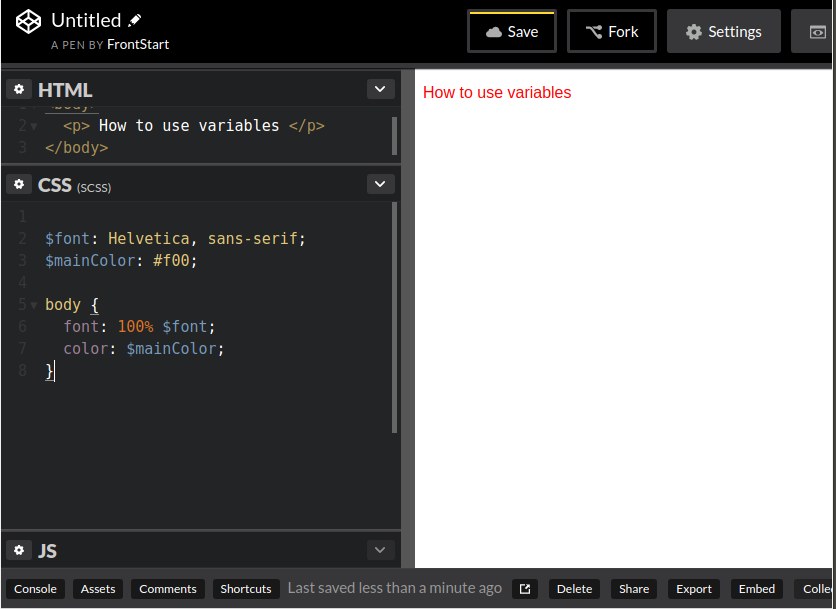
Task: Open preview in new window via footer icon
Action: point(524,589)
